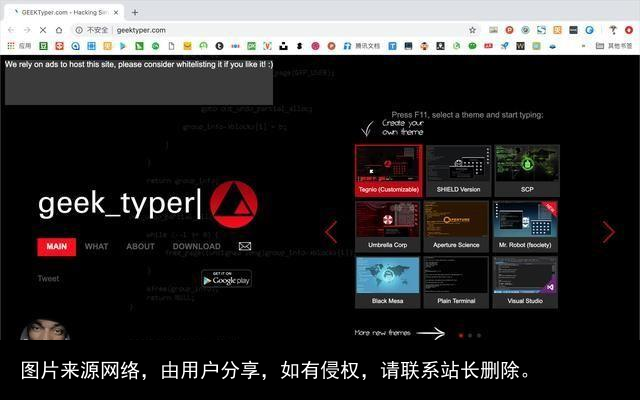Viewport: 640px width, 400px height.
Task: Click the hooded avatar image
Action: click(45, 330)
